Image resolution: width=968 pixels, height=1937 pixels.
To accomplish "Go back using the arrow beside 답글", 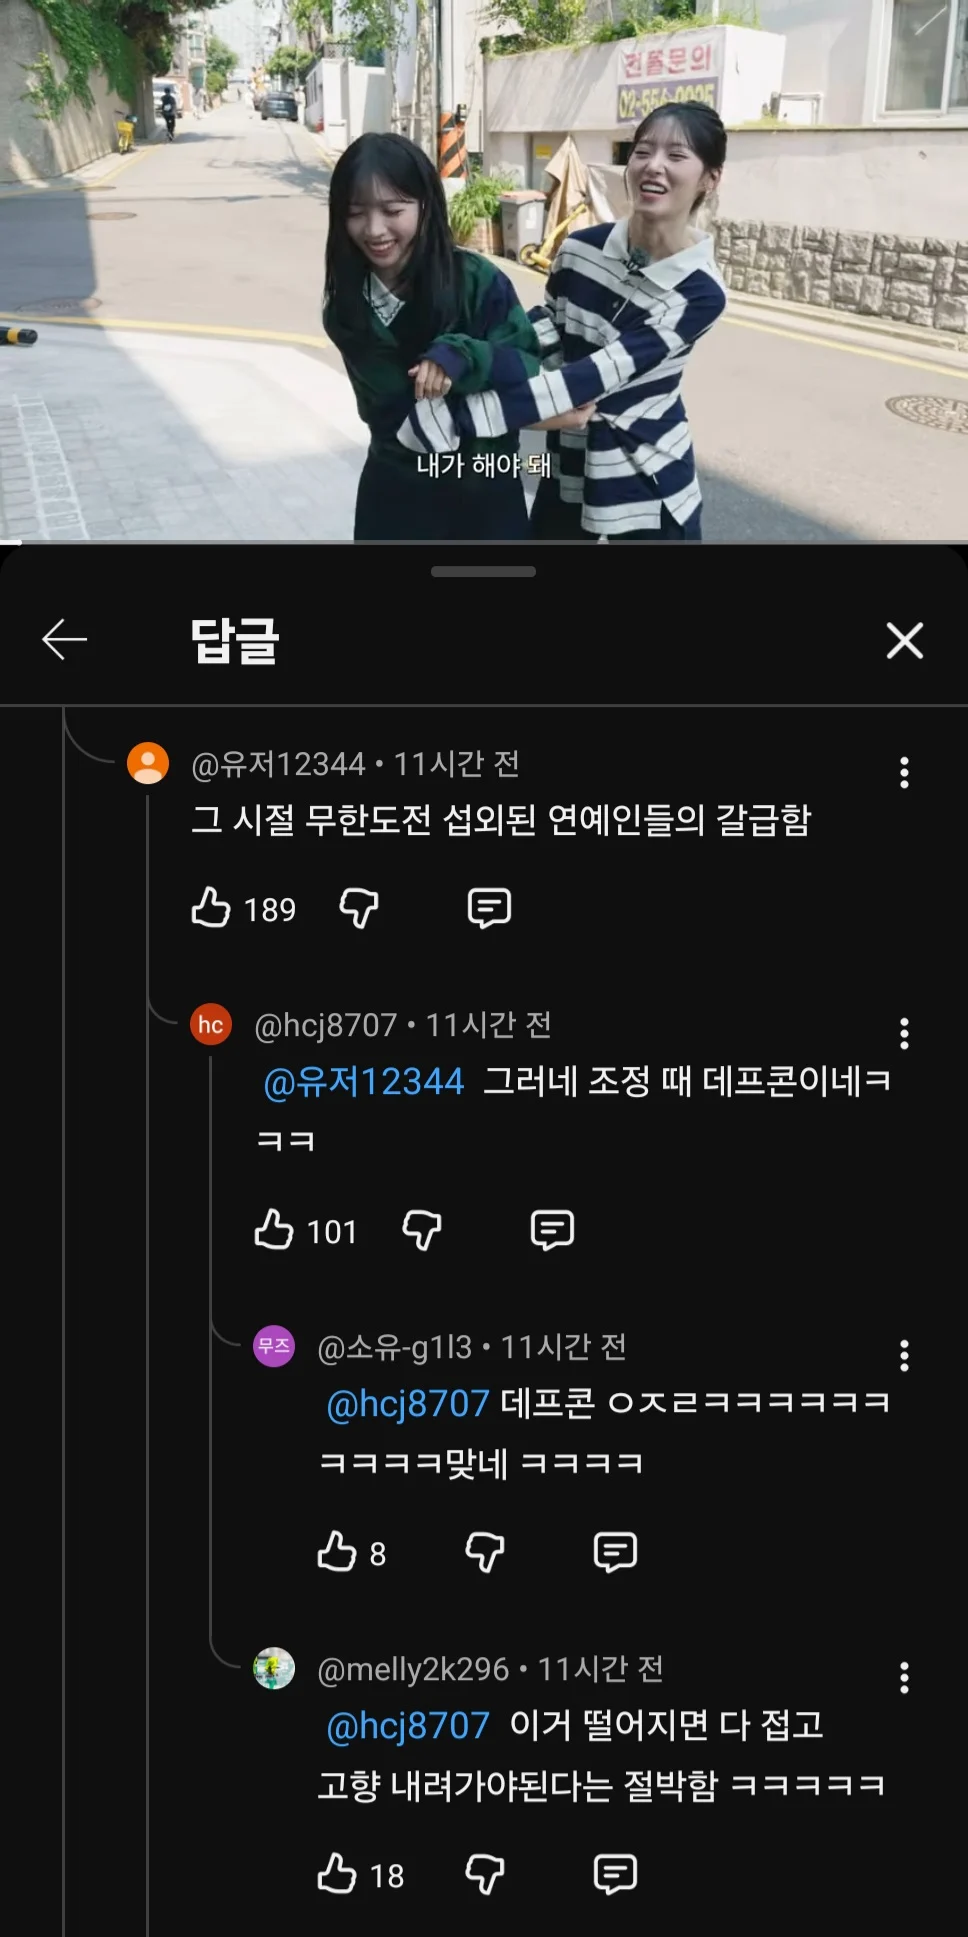I will (65, 640).
